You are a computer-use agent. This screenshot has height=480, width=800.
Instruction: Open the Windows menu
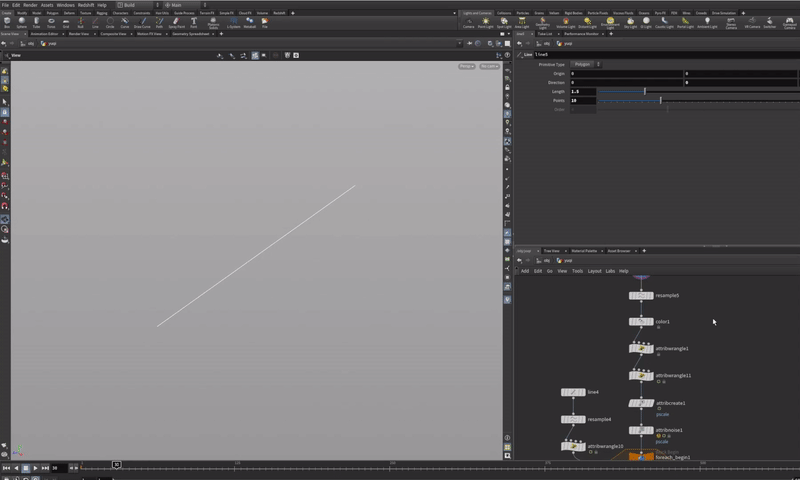[65, 5]
